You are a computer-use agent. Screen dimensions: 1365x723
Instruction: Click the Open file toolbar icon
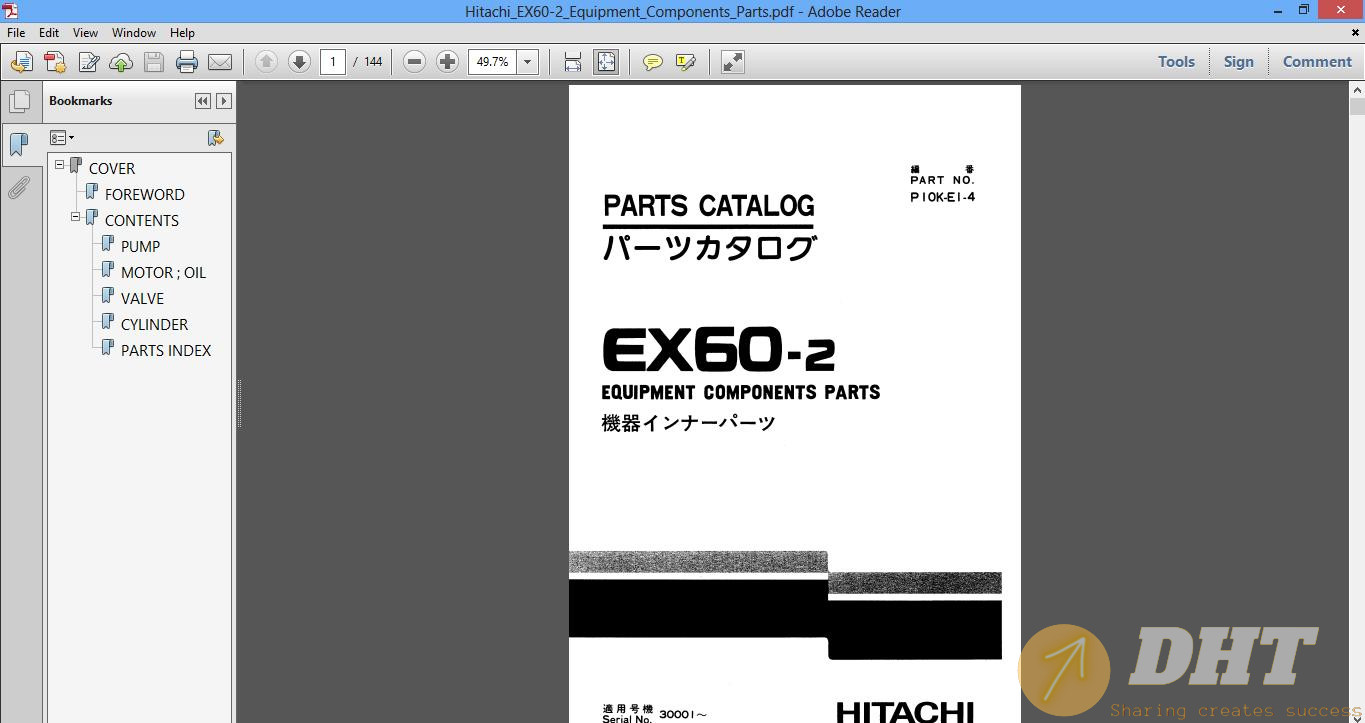21,62
